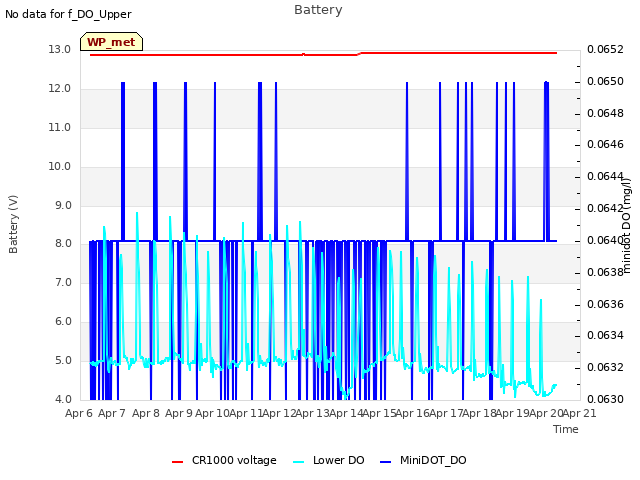Click the Apr 9 date label
Screen dimensions: 640x480
tap(179, 413)
